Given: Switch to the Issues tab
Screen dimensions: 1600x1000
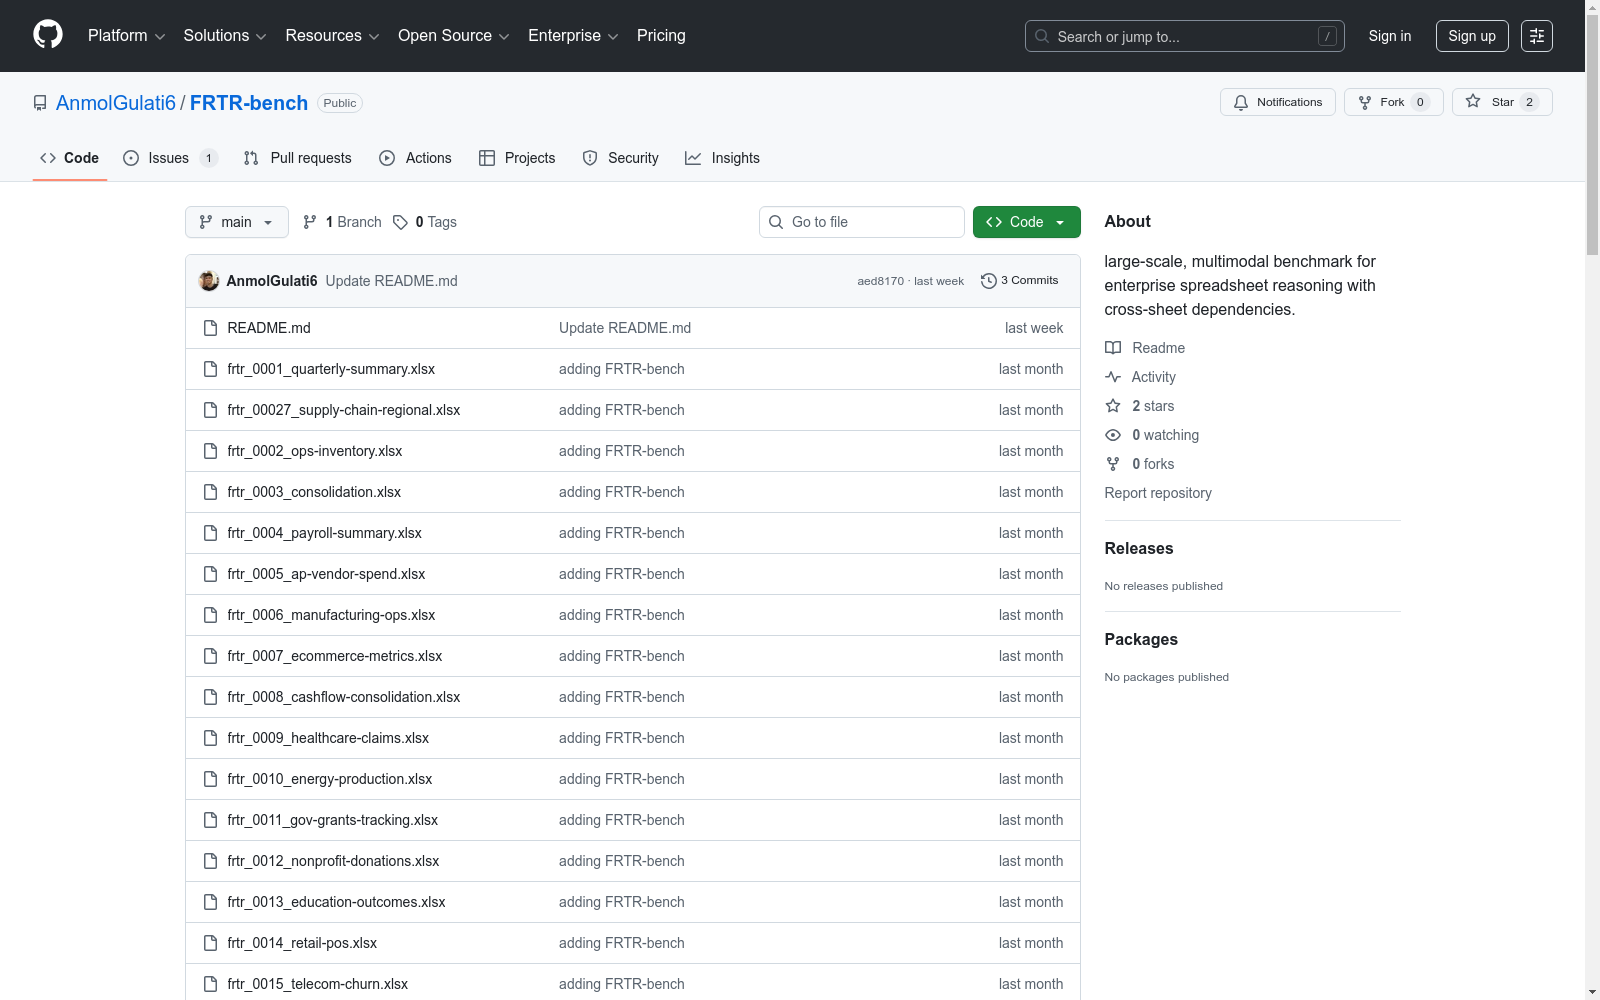Looking at the screenshot, I should [x=170, y=158].
